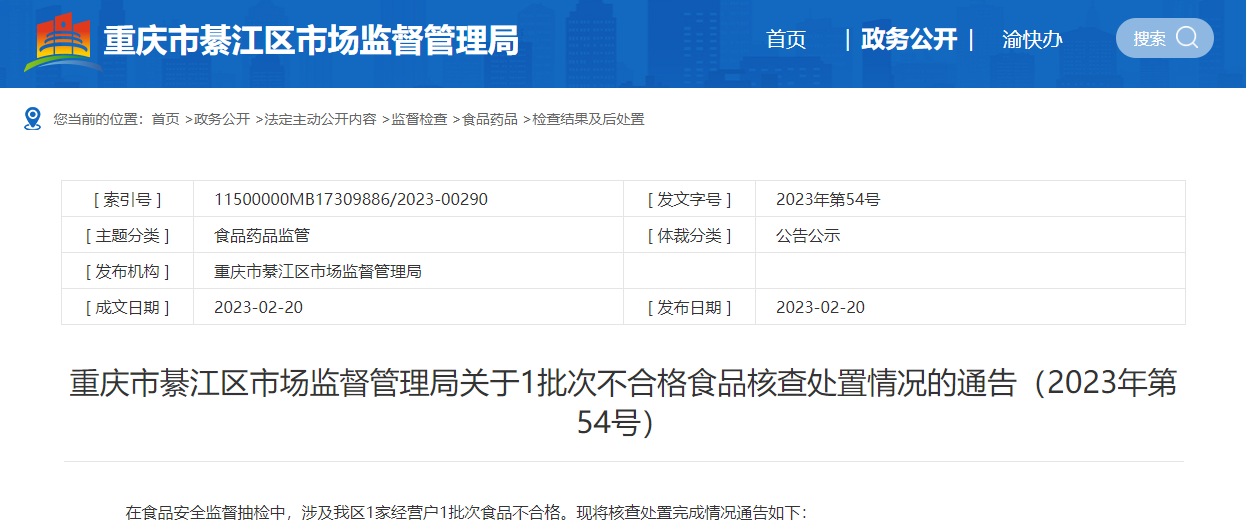Click the 重庆市綦江区市场监督管理局 site title
This screenshot has width=1246, height=526.
(311, 42)
